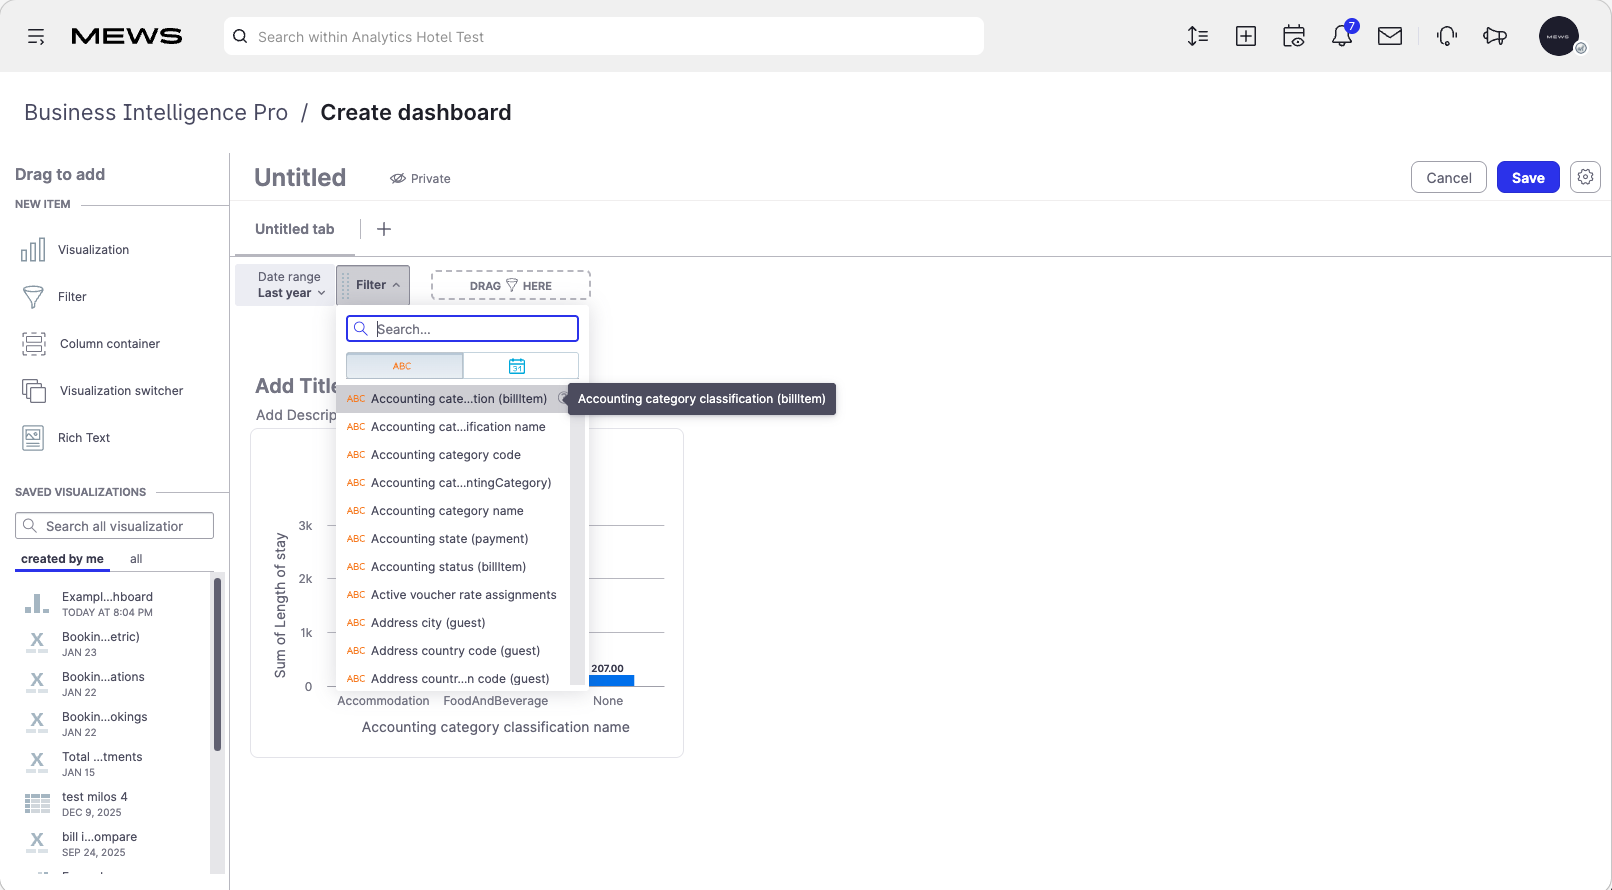
Task: Select the Visualization bar chart item
Action: [33, 250]
